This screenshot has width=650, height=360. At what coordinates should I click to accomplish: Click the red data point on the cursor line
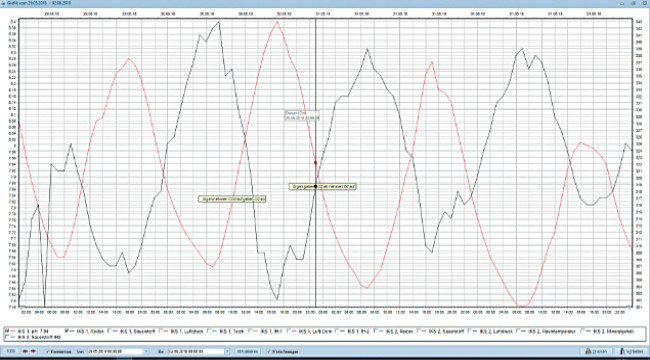(315, 163)
